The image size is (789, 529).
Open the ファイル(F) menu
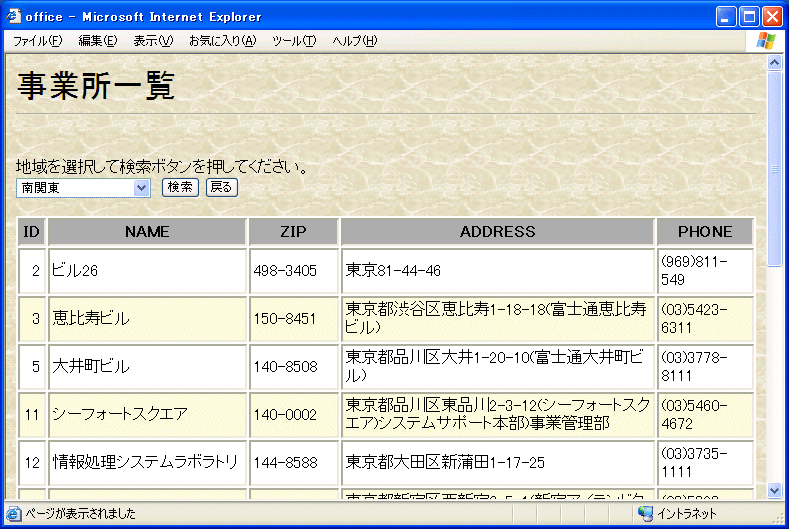coord(37,41)
